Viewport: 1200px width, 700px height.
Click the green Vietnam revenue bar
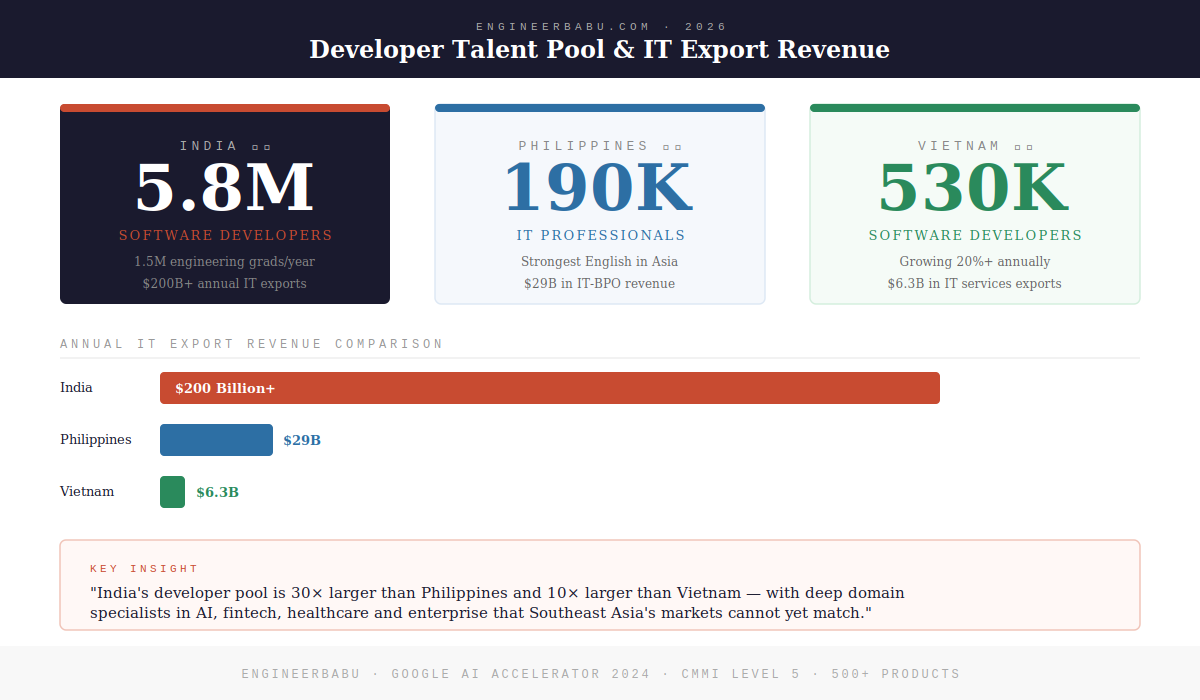(172, 492)
